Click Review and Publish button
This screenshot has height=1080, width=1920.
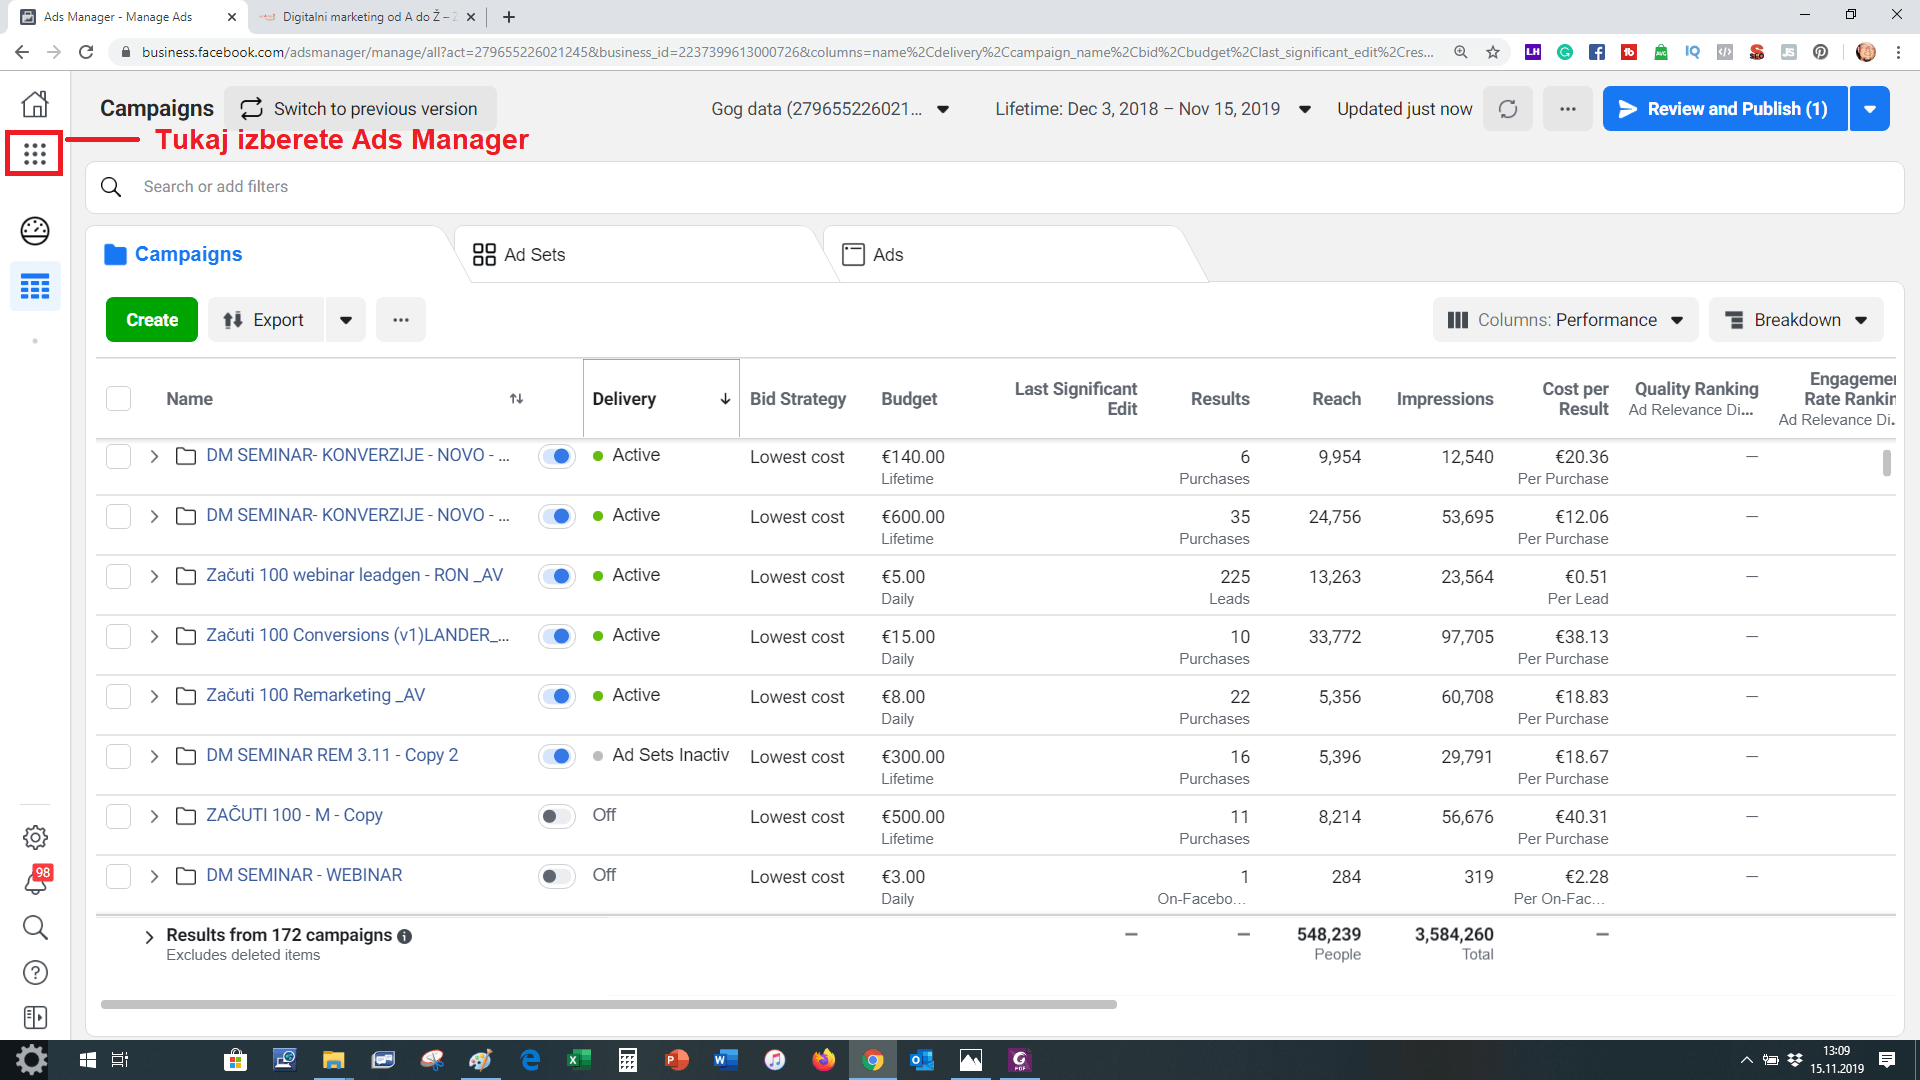pos(1725,109)
